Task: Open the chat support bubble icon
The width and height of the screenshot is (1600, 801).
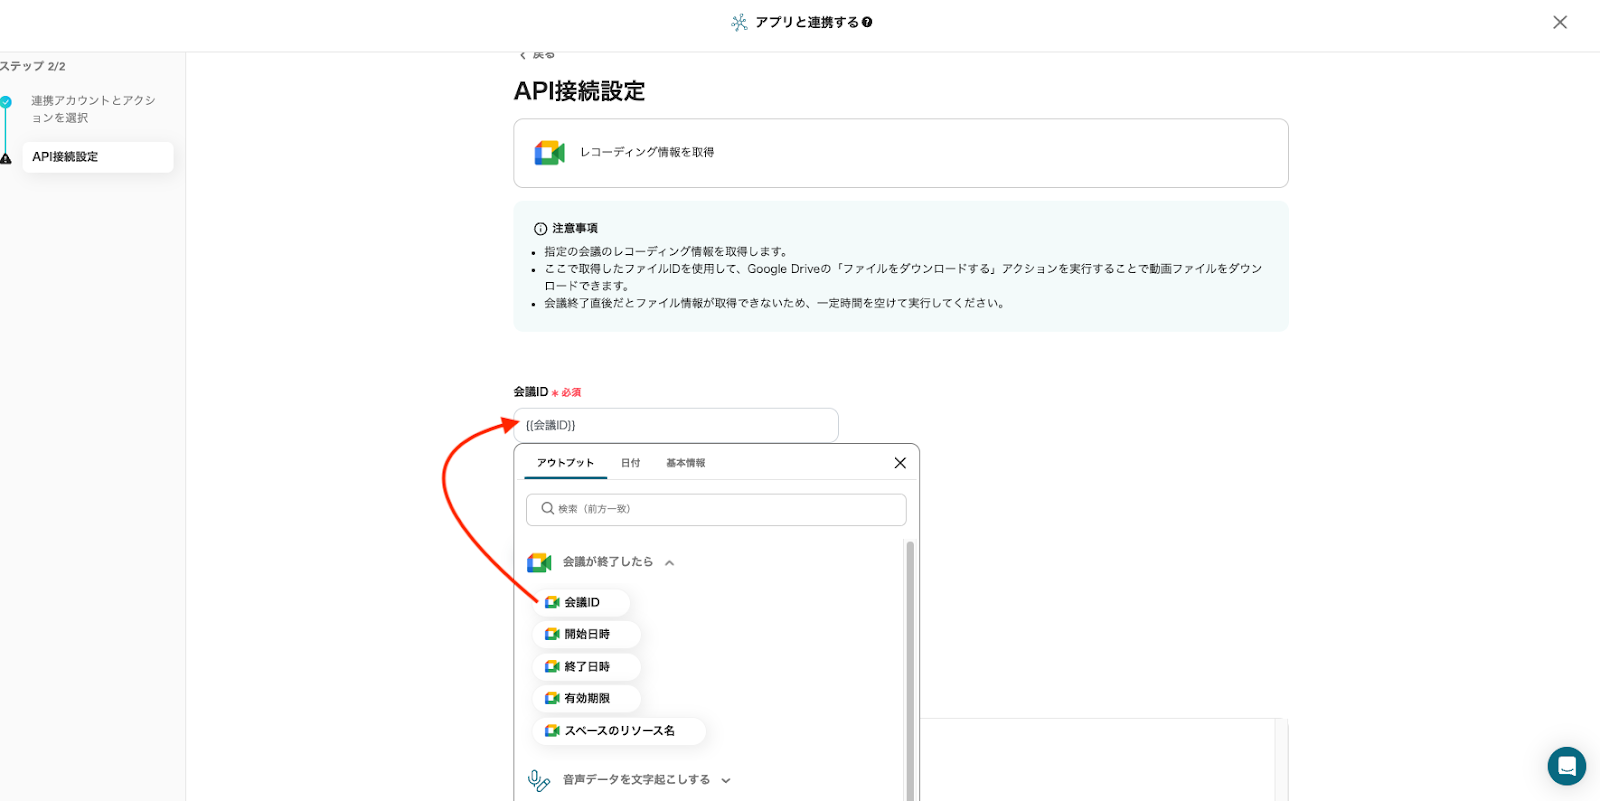Action: 1566,766
